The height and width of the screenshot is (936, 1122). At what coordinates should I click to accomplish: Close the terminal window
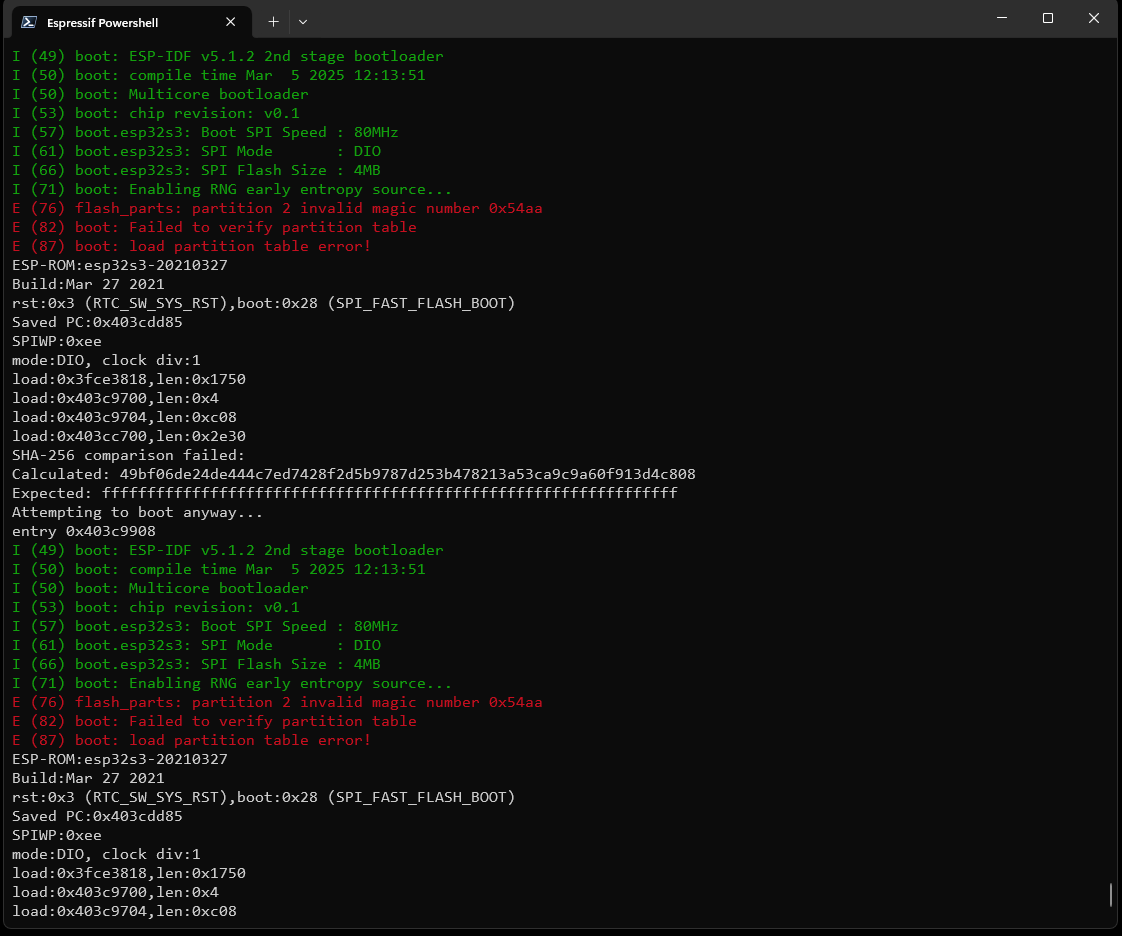tap(1093, 18)
